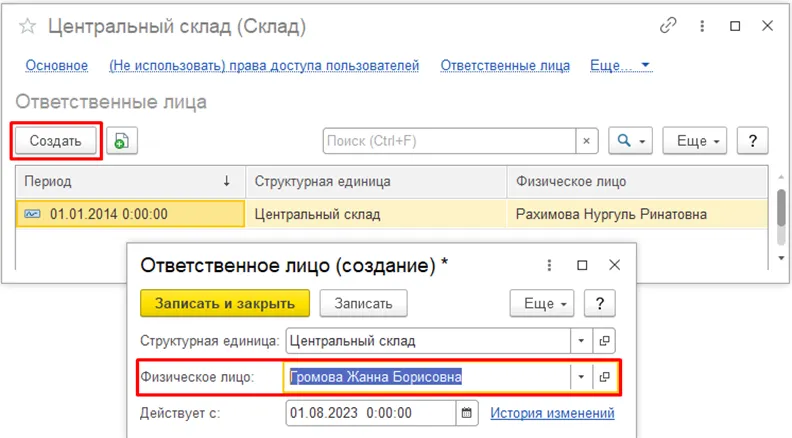Open Еще dropdown in the creation dialog
This screenshot has height=438, width=792.
(x=542, y=303)
